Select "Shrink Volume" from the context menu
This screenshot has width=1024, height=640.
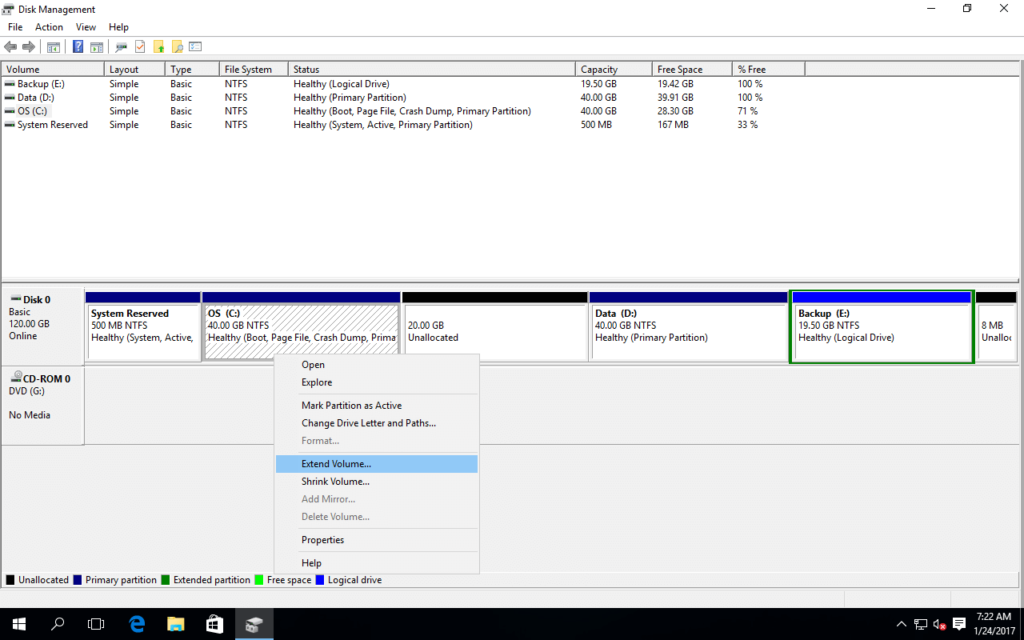tap(335, 481)
